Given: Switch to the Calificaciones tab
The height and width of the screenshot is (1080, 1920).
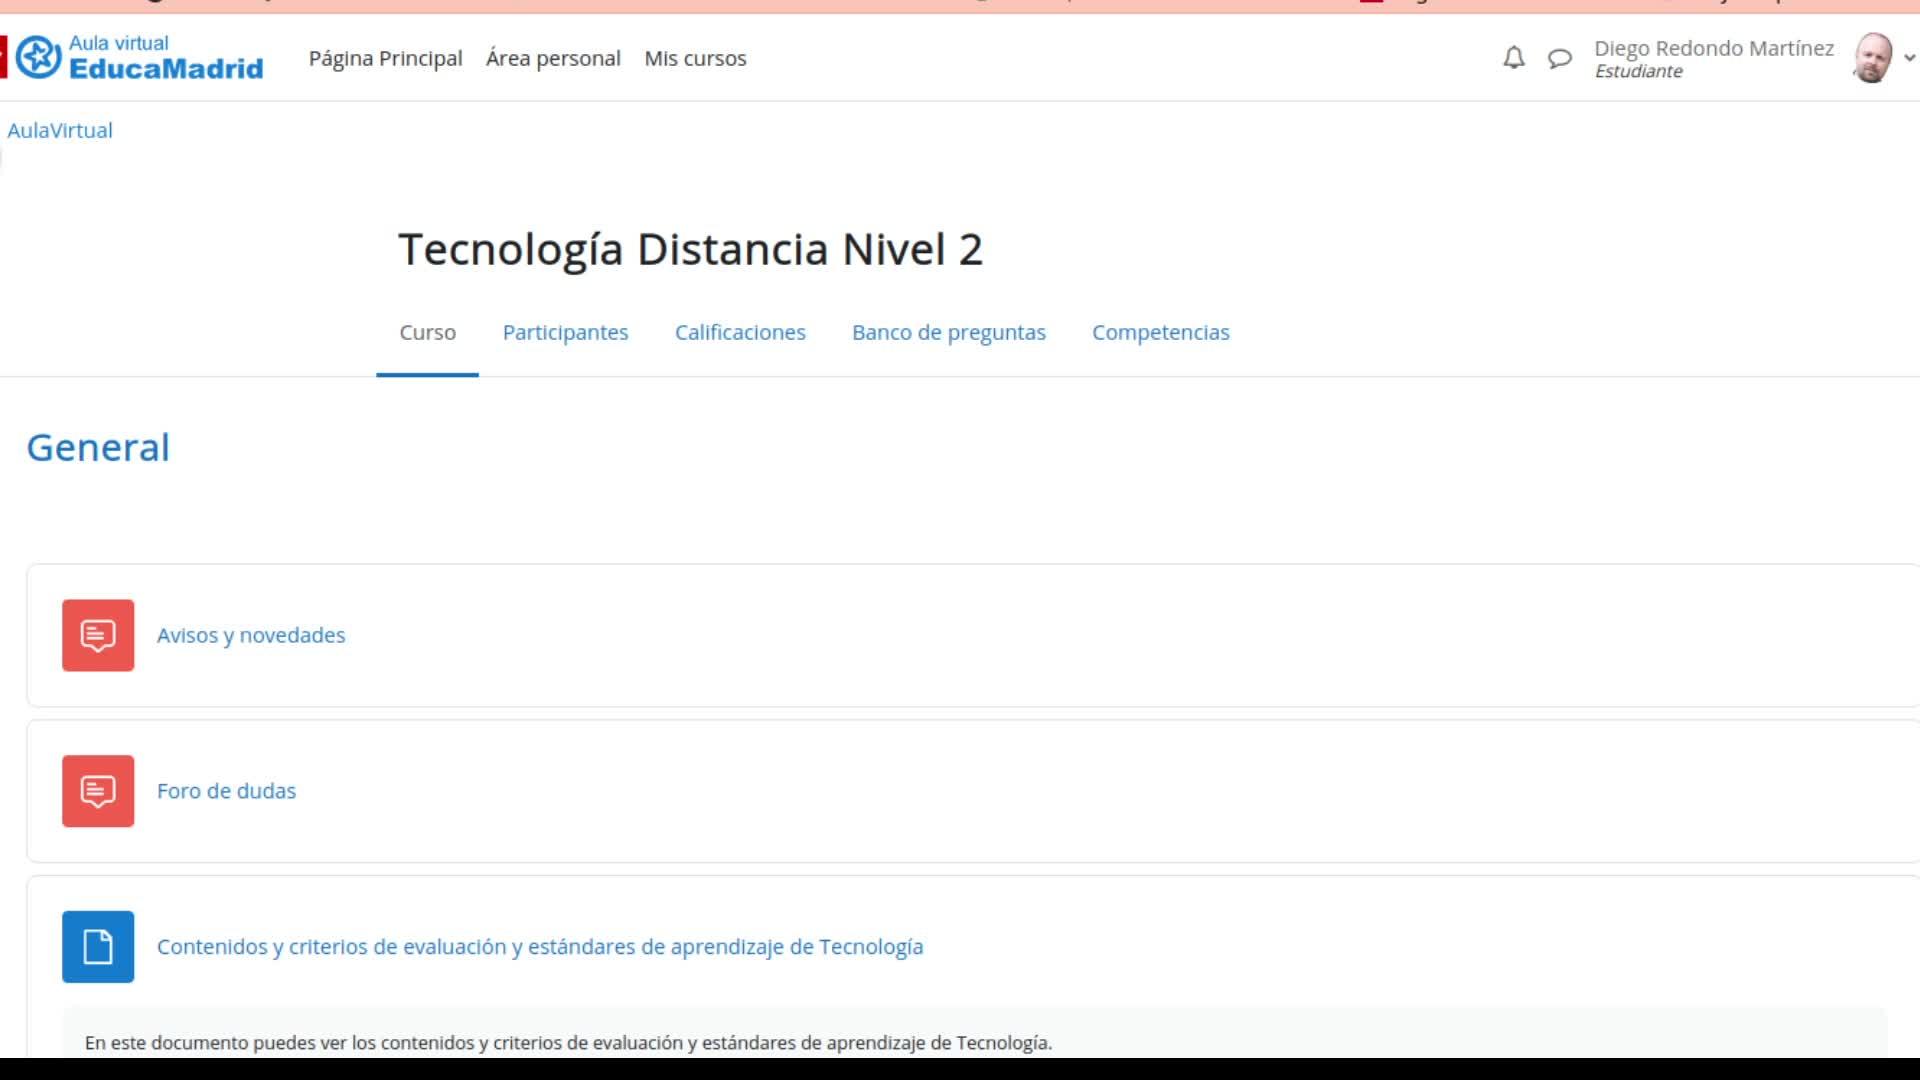Looking at the screenshot, I should [x=740, y=332].
